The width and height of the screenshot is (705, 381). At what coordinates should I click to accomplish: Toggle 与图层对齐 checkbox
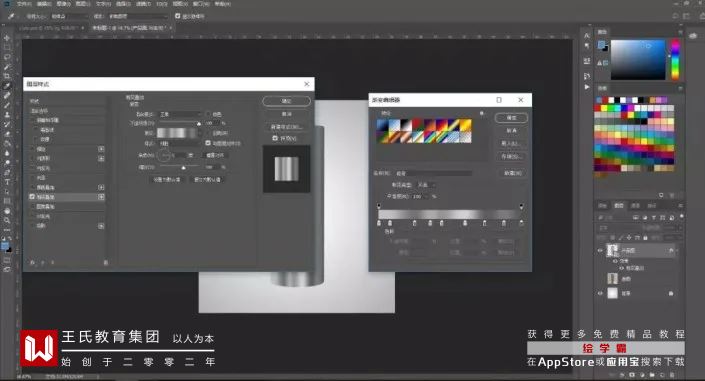pyautogui.click(x=208, y=143)
